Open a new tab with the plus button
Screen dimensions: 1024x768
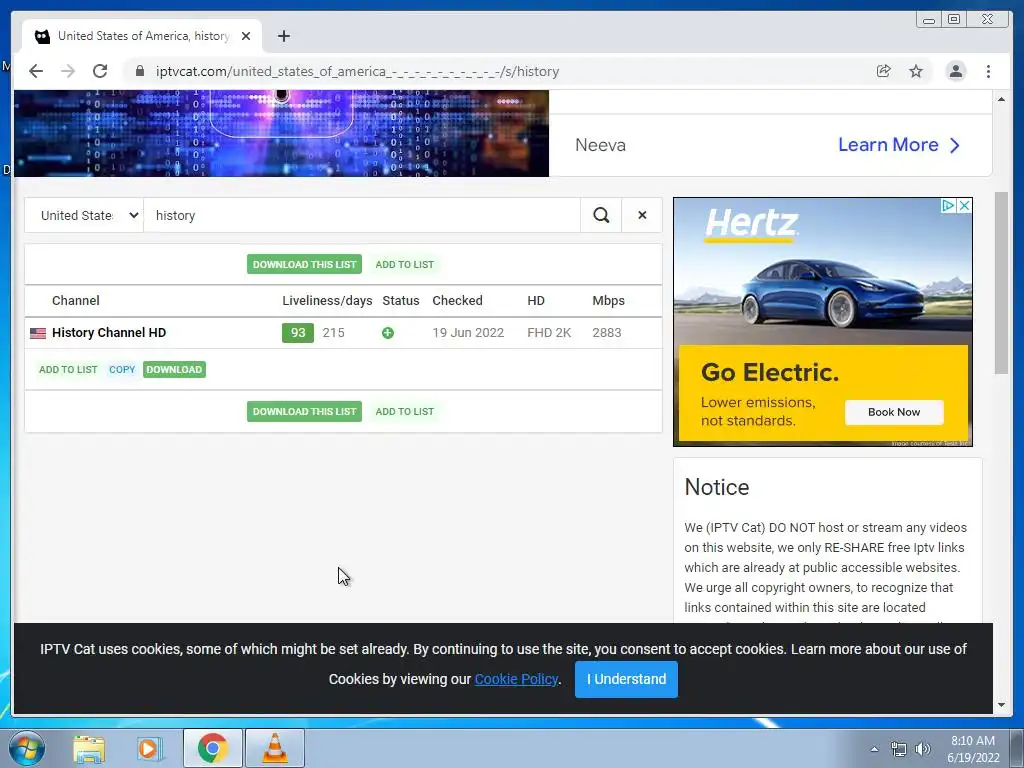pyautogui.click(x=283, y=36)
